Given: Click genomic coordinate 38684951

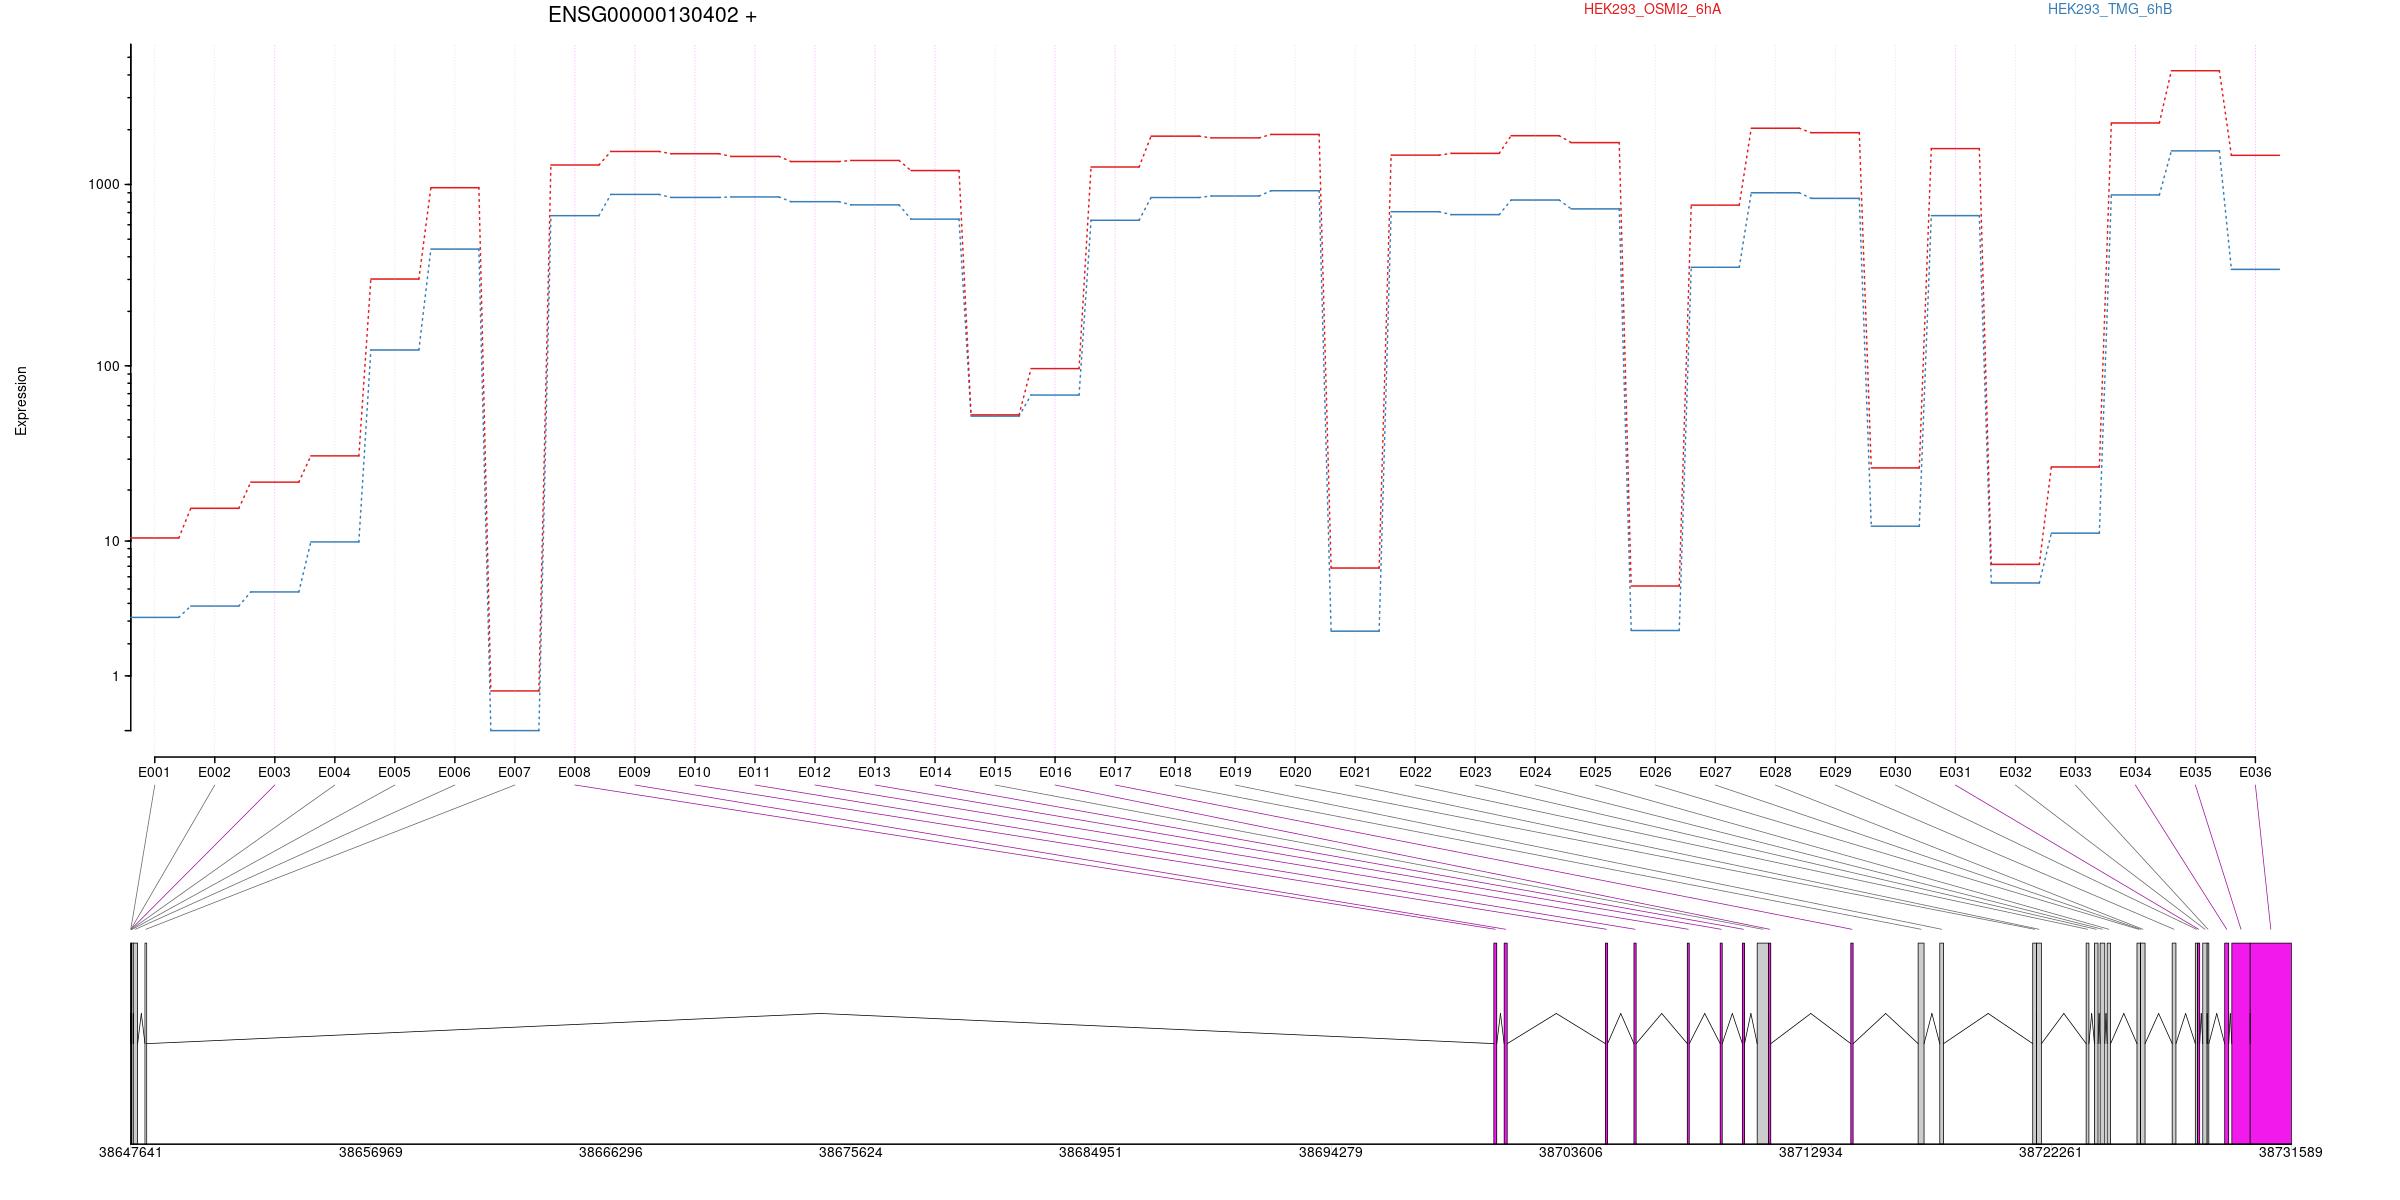Looking at the screenshot, I should [x=1090, y=1153].
